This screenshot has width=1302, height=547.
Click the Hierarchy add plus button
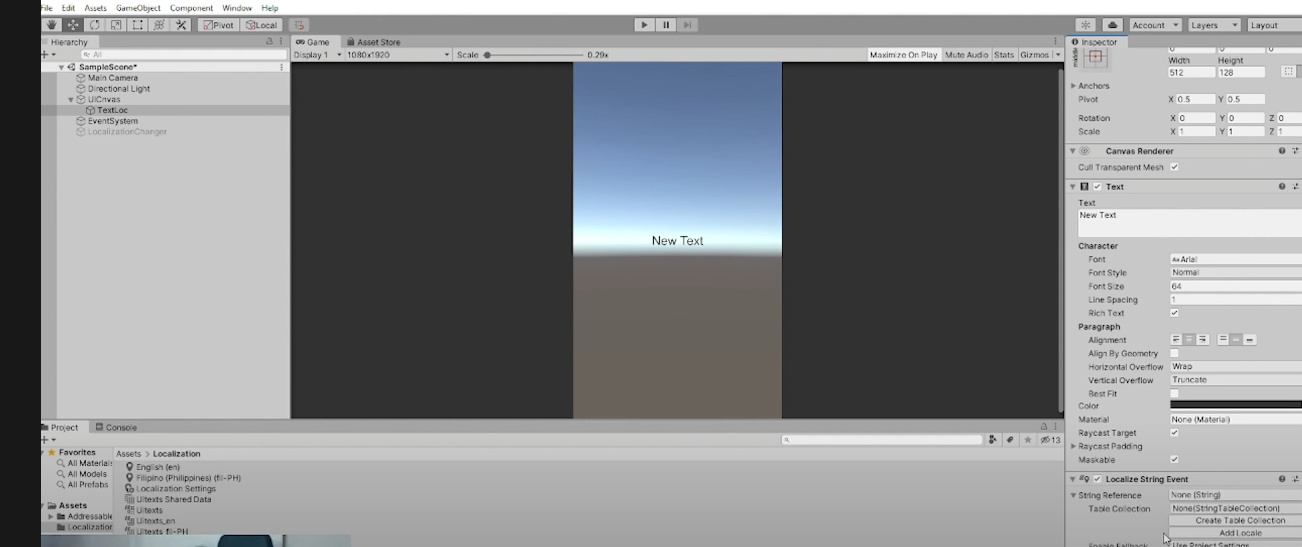click(x=47, y=55)
